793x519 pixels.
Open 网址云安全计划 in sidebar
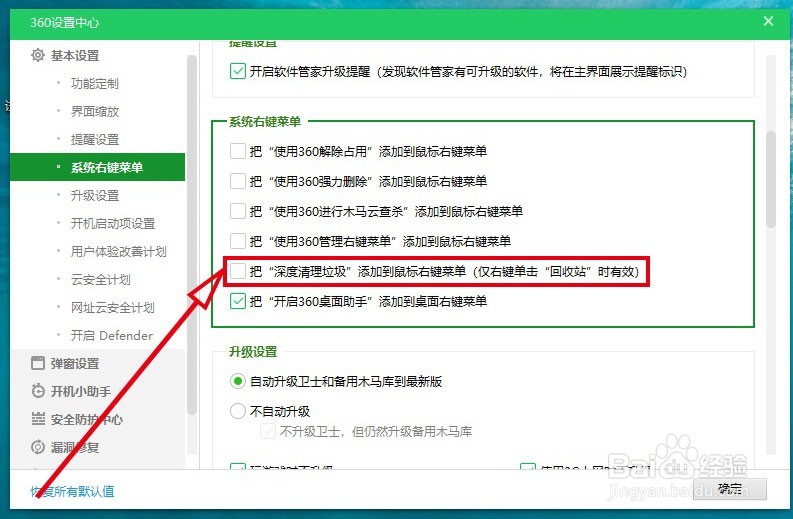click(x=112, y=308)
